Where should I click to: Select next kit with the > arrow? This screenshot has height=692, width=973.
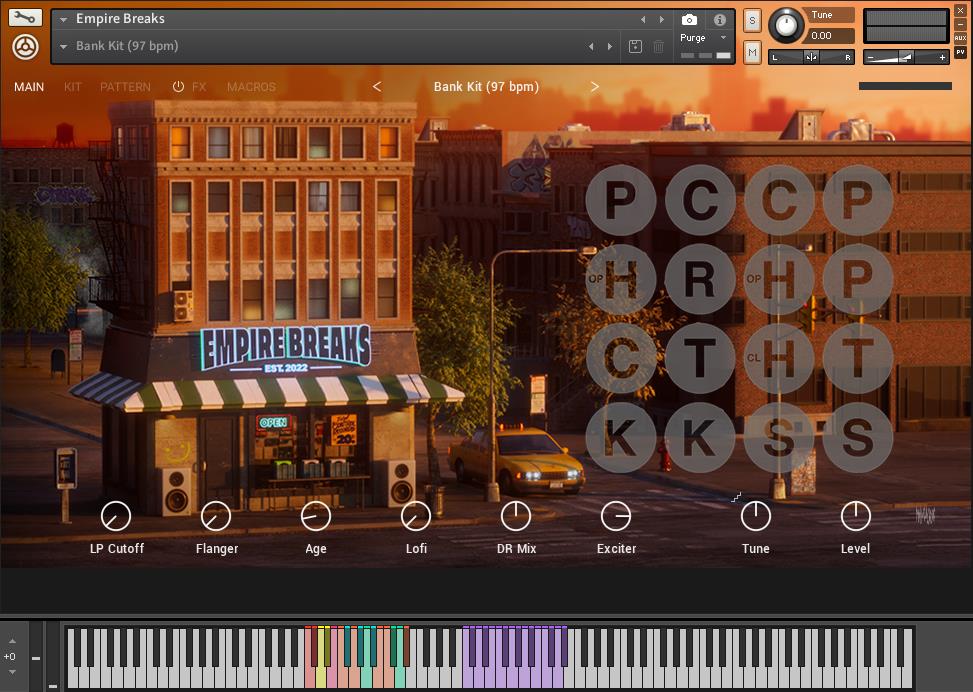pyautogui.click(x=594, y=87)
